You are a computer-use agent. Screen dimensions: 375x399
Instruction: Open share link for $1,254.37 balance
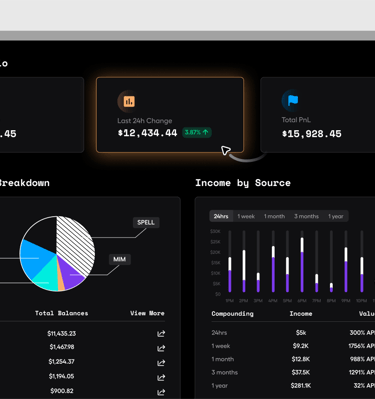pyautogui.click(x=161, y=363)
